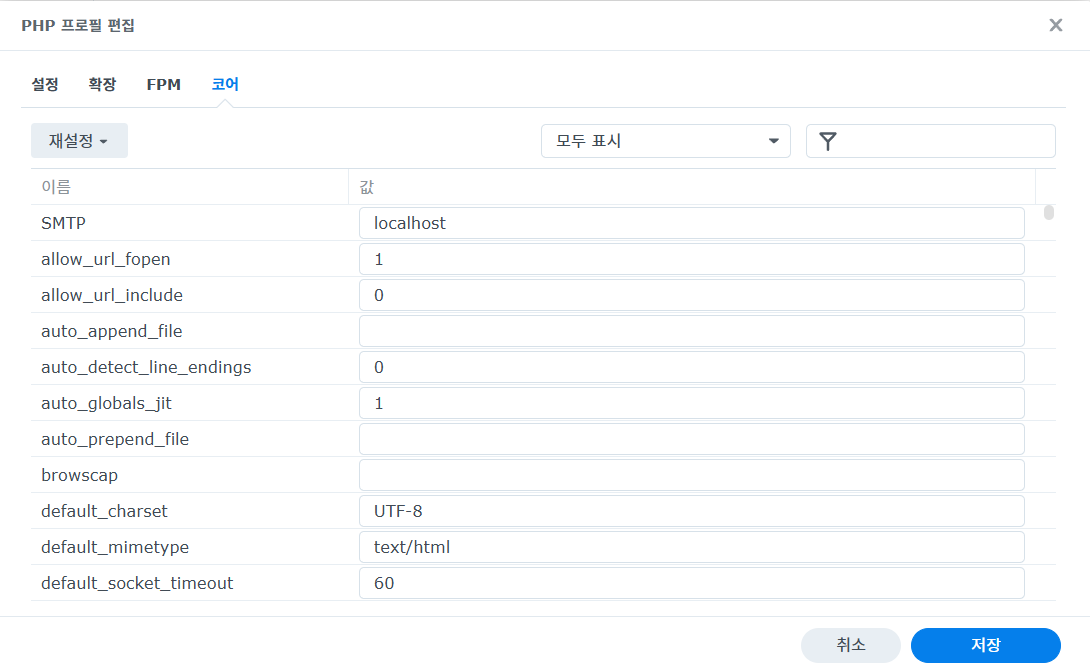Viewport: 1090px width, 672px height.
Task: Click the 취소 cancel button
Action: [850, 645]
